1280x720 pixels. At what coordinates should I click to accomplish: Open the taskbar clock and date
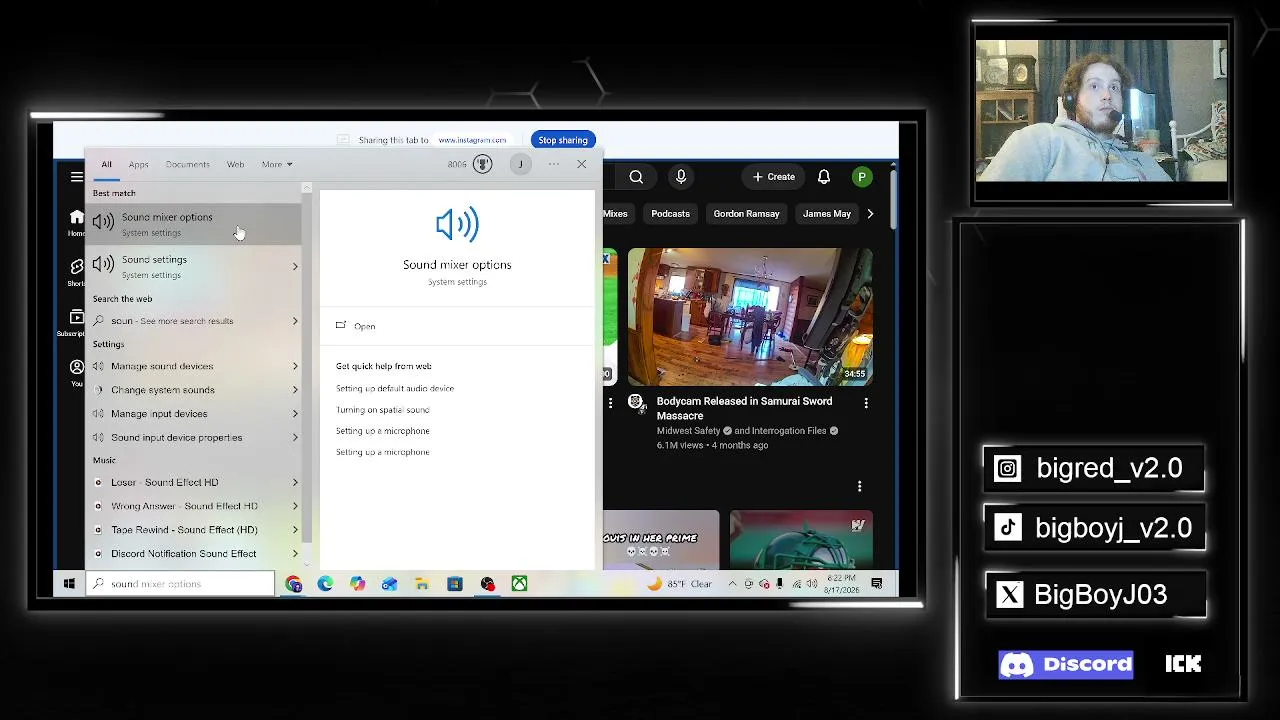pyautogui.click(x=842, y=584)
